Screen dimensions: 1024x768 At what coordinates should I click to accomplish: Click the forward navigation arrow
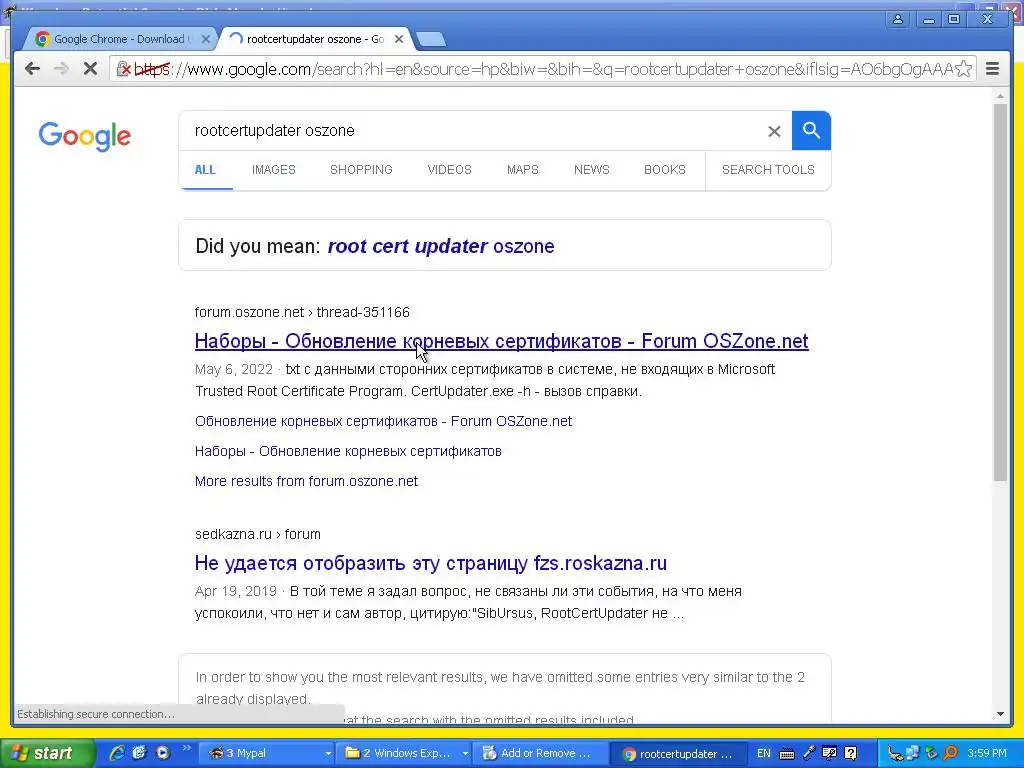point(61,69)
